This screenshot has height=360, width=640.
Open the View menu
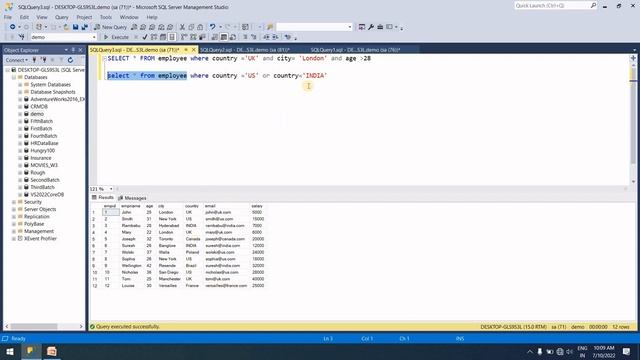pos(42,17)
